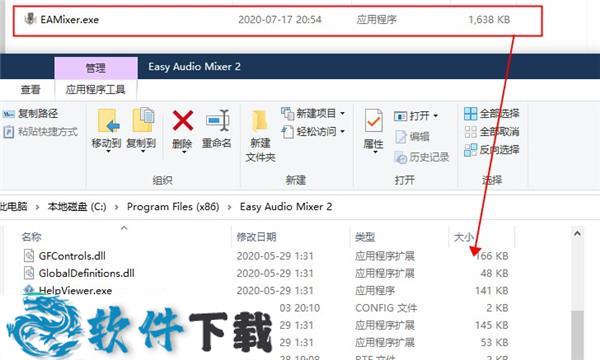Click the red X 删除 icon
This screenshot has width=600, height=360.
pyautogui.click(x=183, y=121)
